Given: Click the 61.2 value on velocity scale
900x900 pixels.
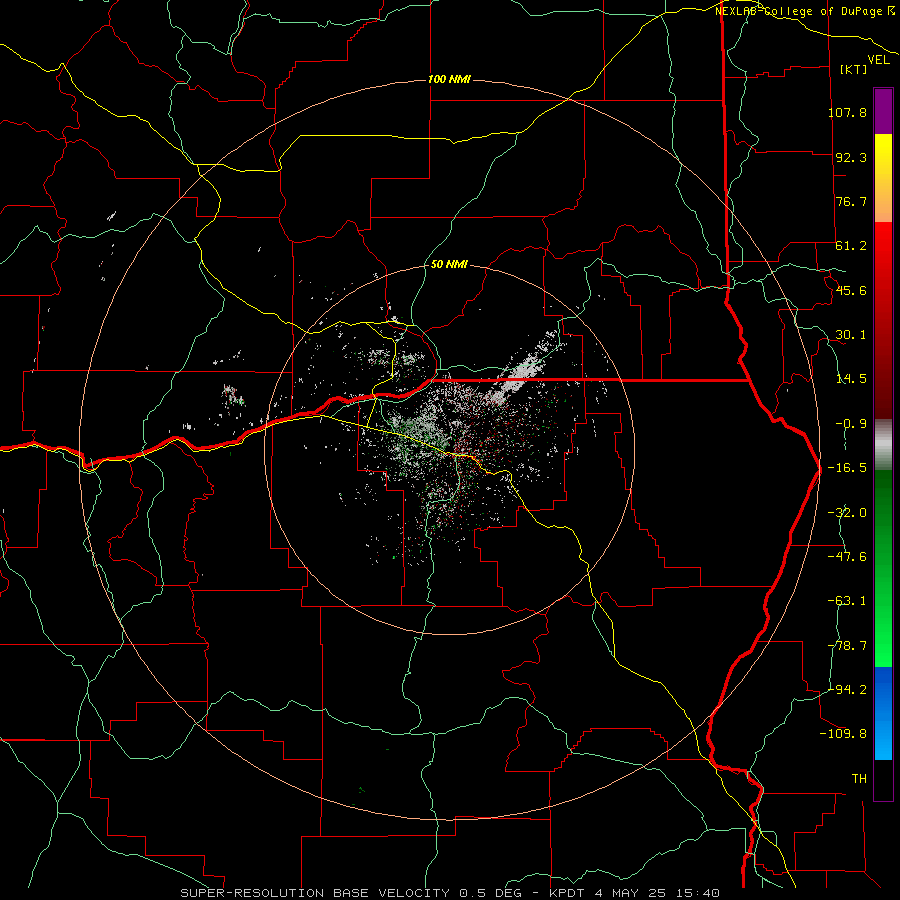Looking at the screenshot, I should pos(851,246).
